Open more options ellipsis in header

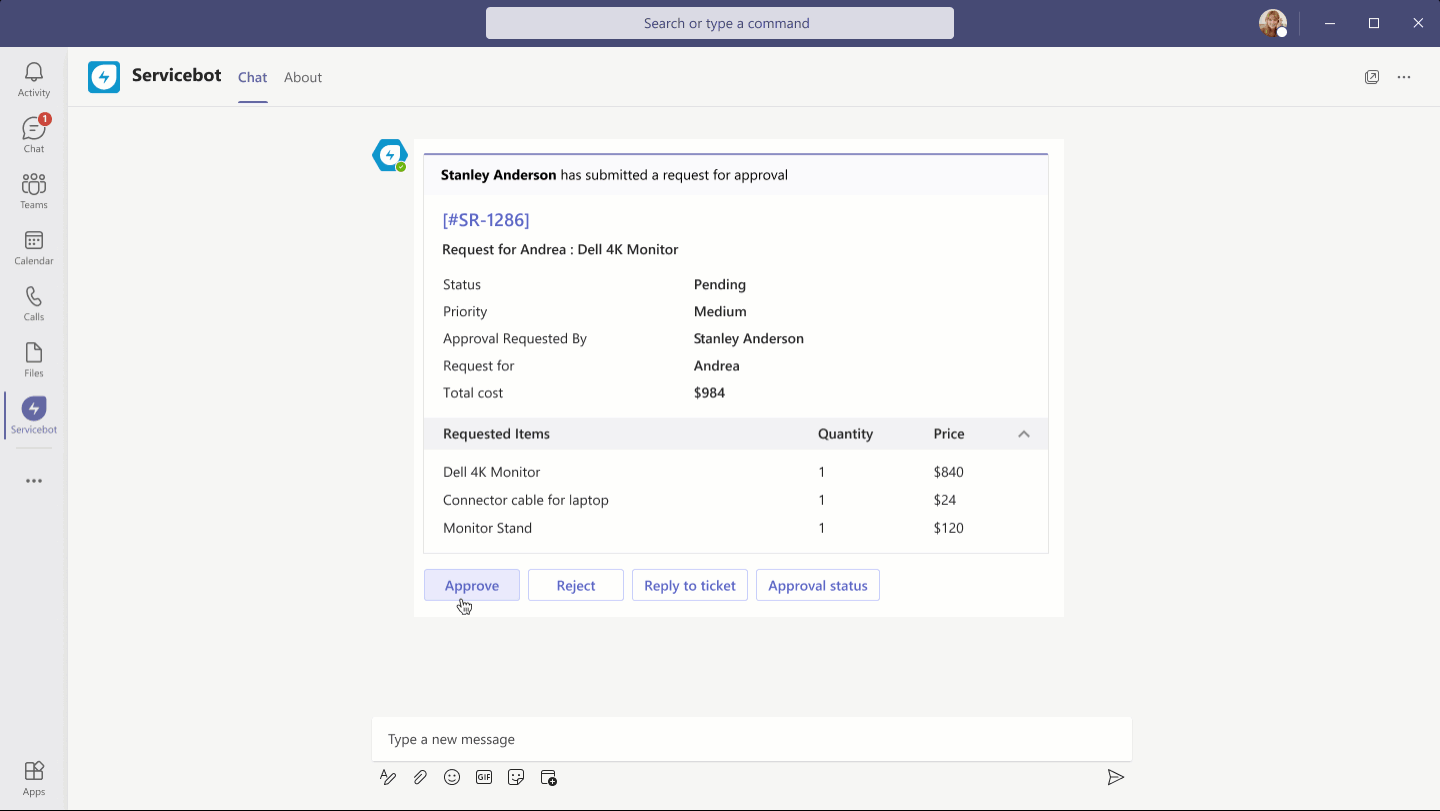(1404, 77)
